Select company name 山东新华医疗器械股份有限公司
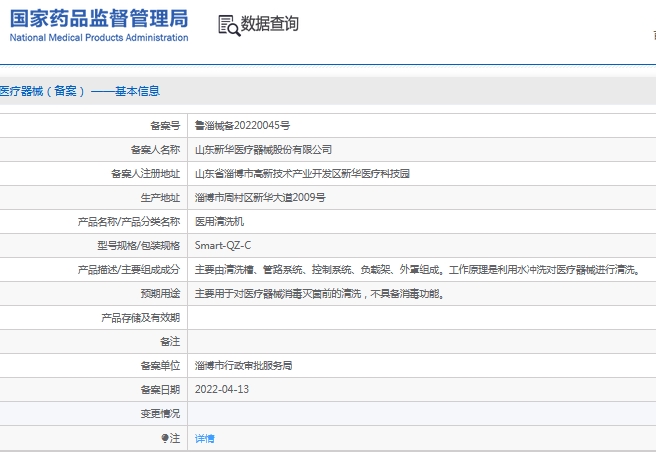Screen dimensions: 656x456 pyautogui.click(x=263, y=149)
